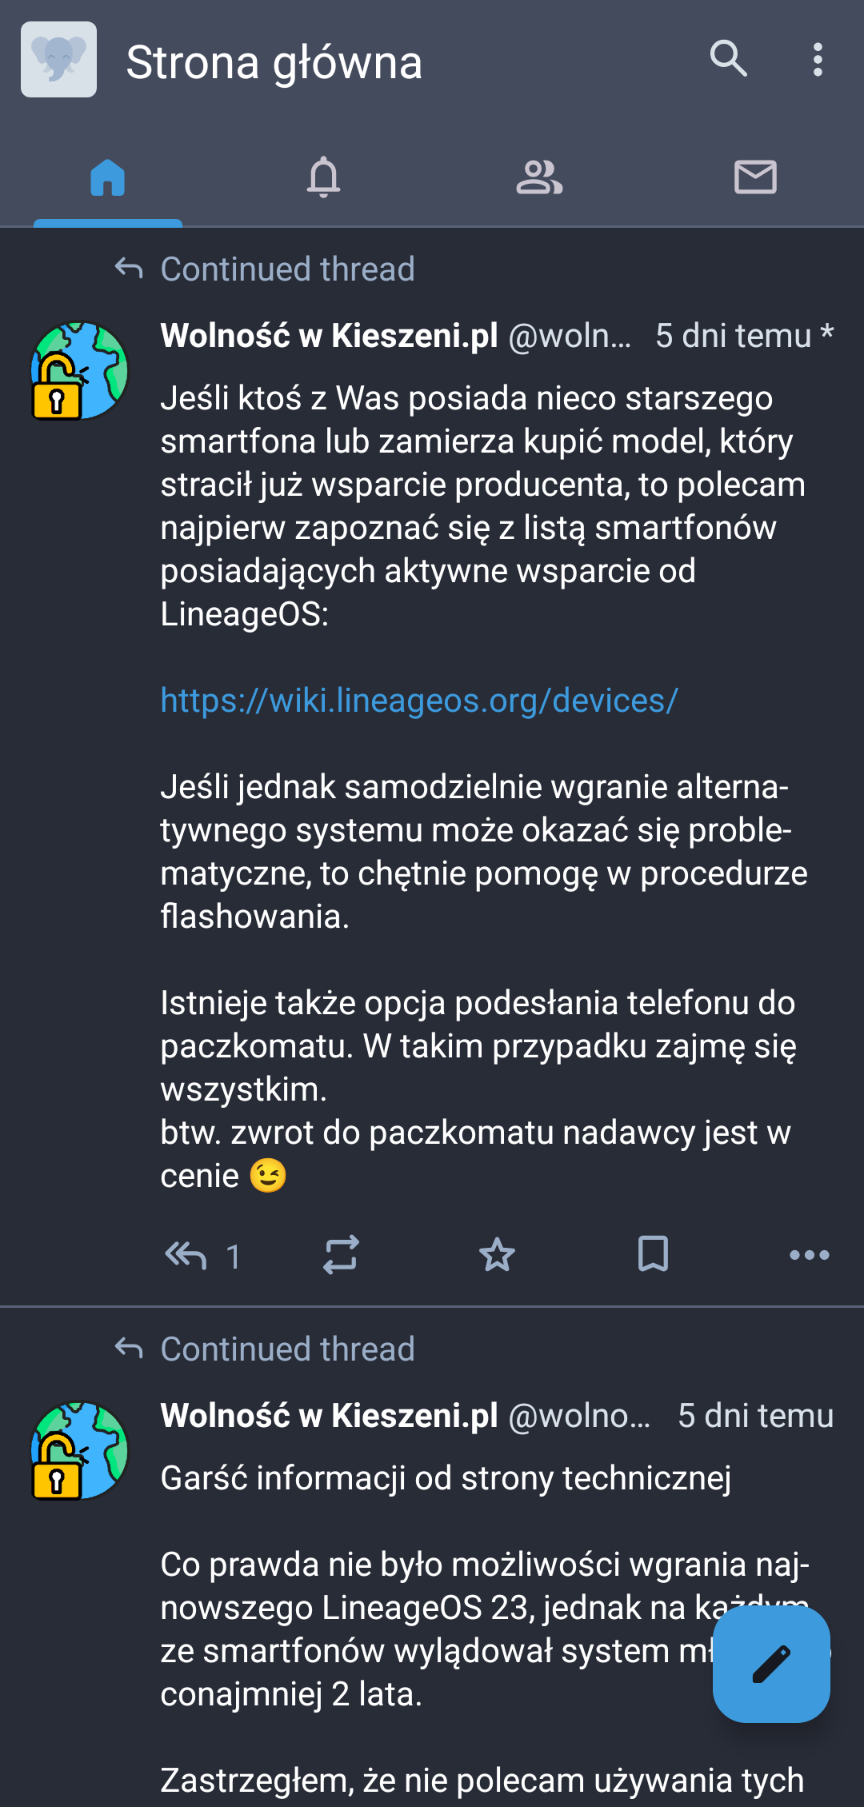Image resolution: width=864 pixels, height=1807 pixels.
Task: Reply to the LineageOS smartphone list post
Action: (x=186, y=1254)
